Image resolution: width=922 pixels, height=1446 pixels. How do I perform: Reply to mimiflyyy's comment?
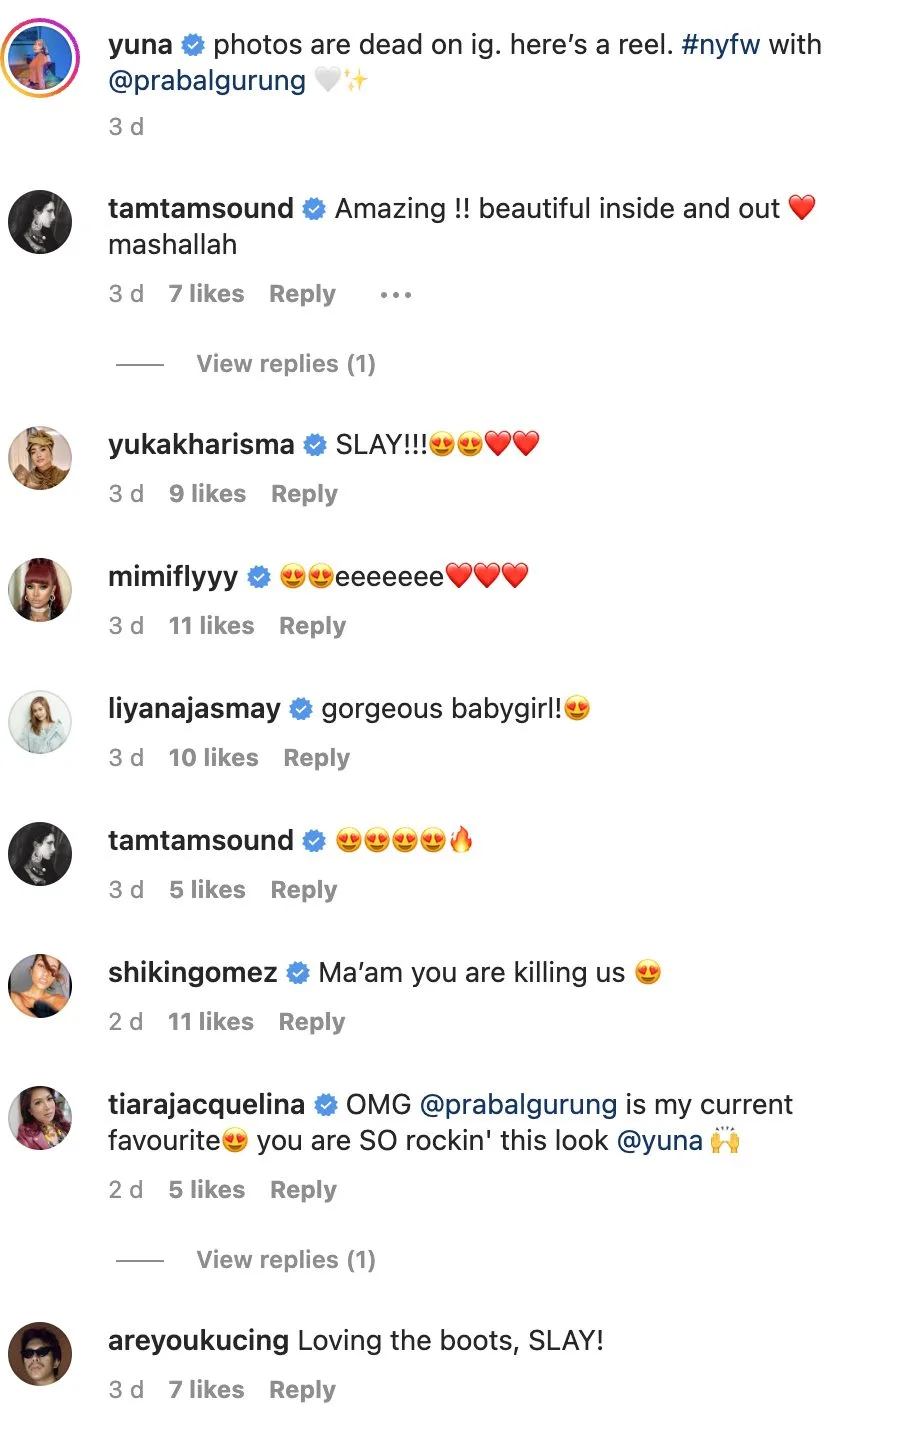tap(312, 626)
